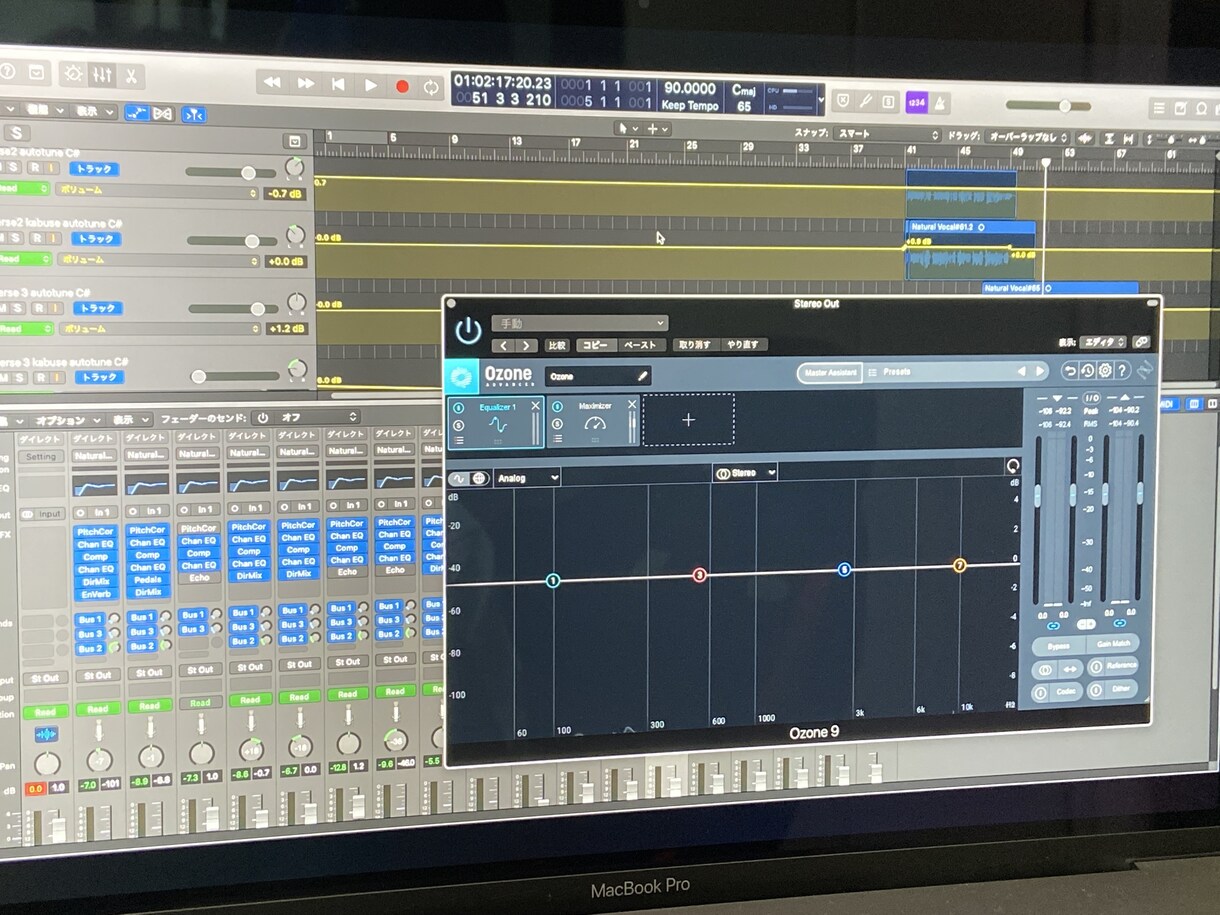Select the next Ozone preset arrow
The width and height of the screenshot is (1220, 915).
click(1039, 372)
